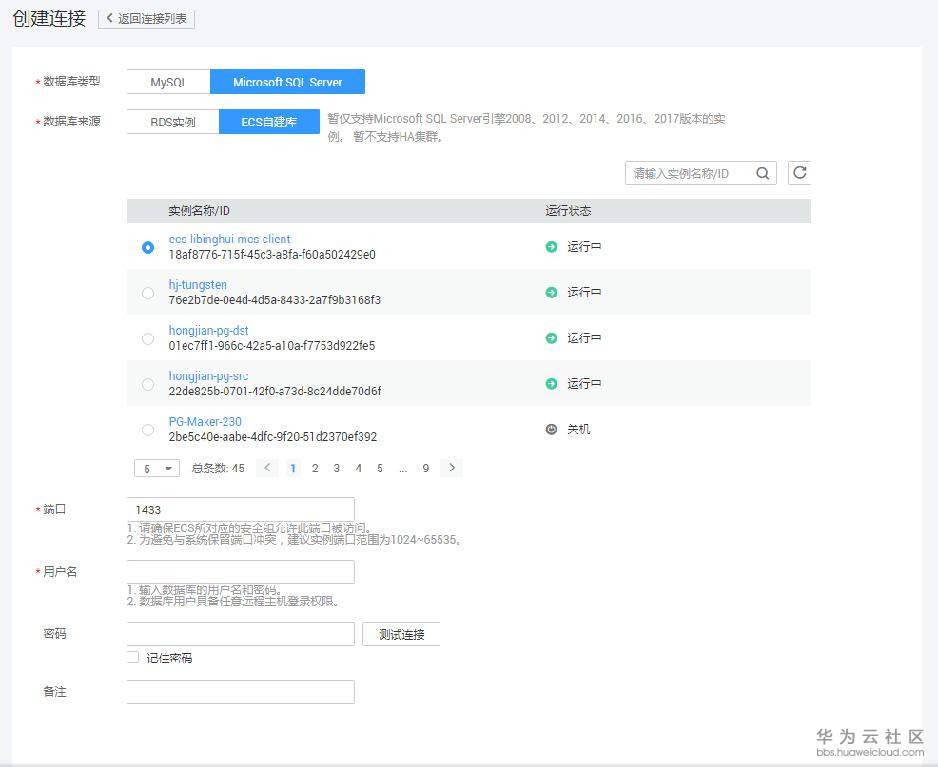Switch source to RDS实例
The image size is (938, 767).
(x=173, y=122)
